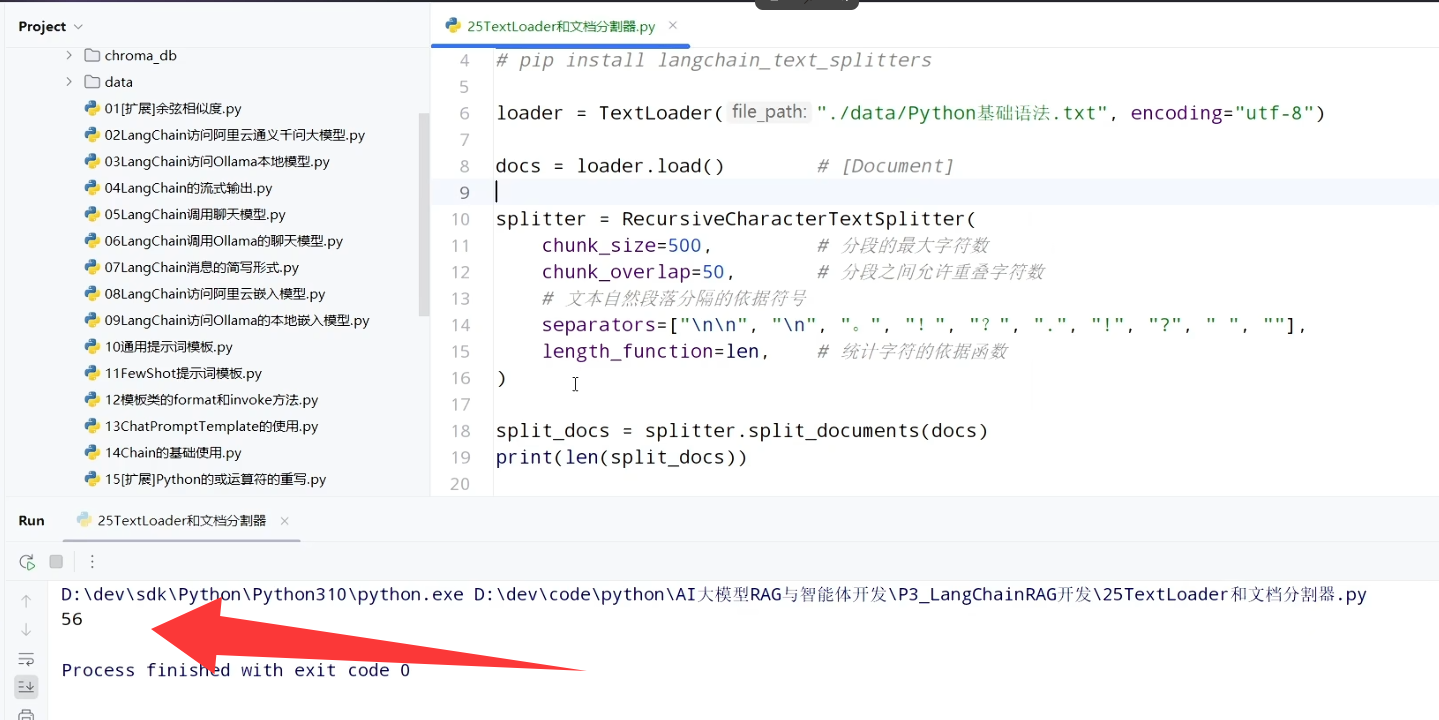Click separators on line 14
Viewport: 1439px width, 720px height.
(x=599, y=326)
